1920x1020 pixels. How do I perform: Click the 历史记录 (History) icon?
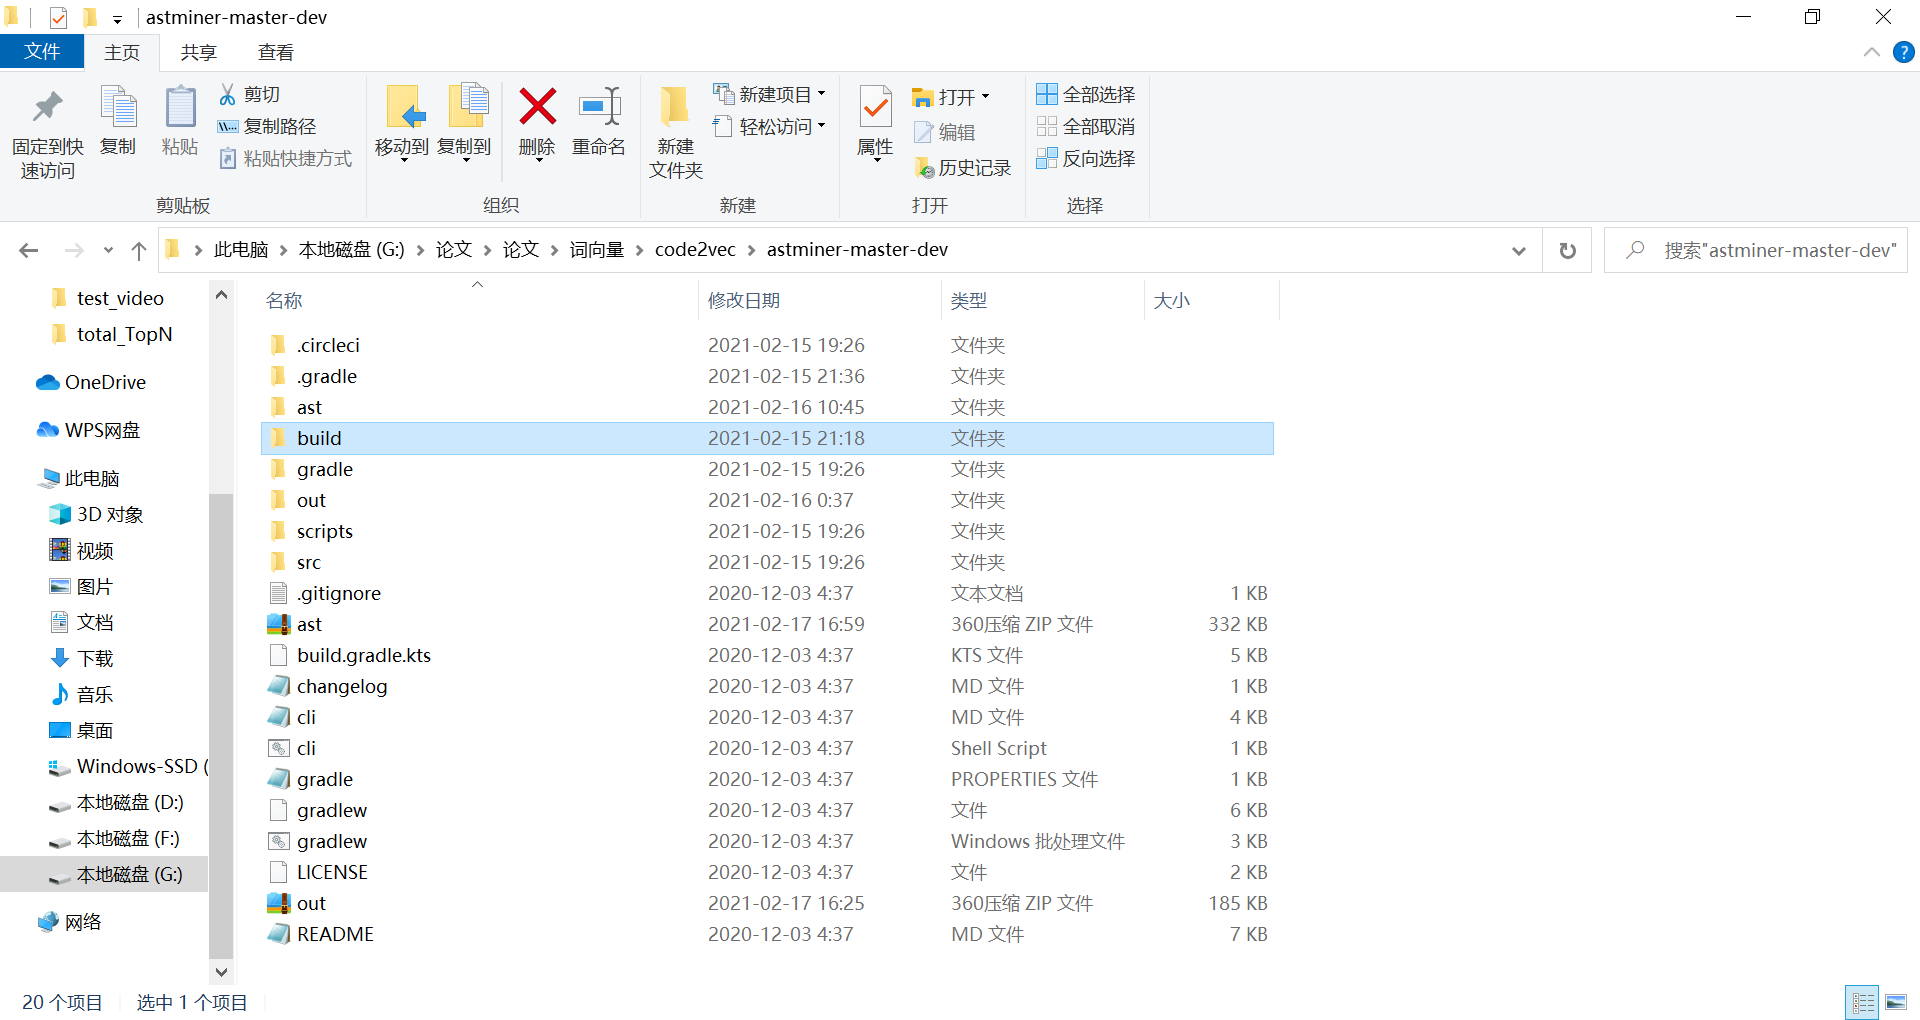[925, 167]
